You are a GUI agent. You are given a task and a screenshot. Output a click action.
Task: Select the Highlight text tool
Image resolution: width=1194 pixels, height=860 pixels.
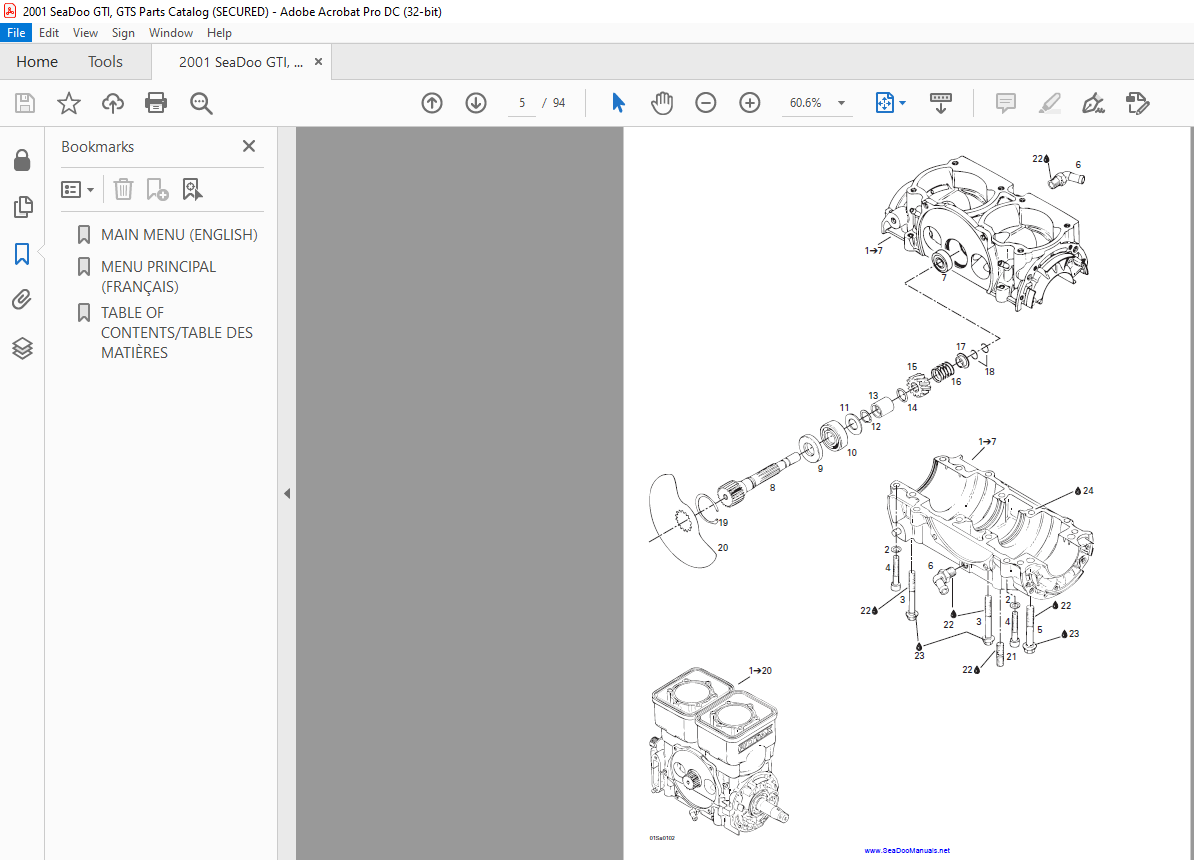pos(1050,103)
